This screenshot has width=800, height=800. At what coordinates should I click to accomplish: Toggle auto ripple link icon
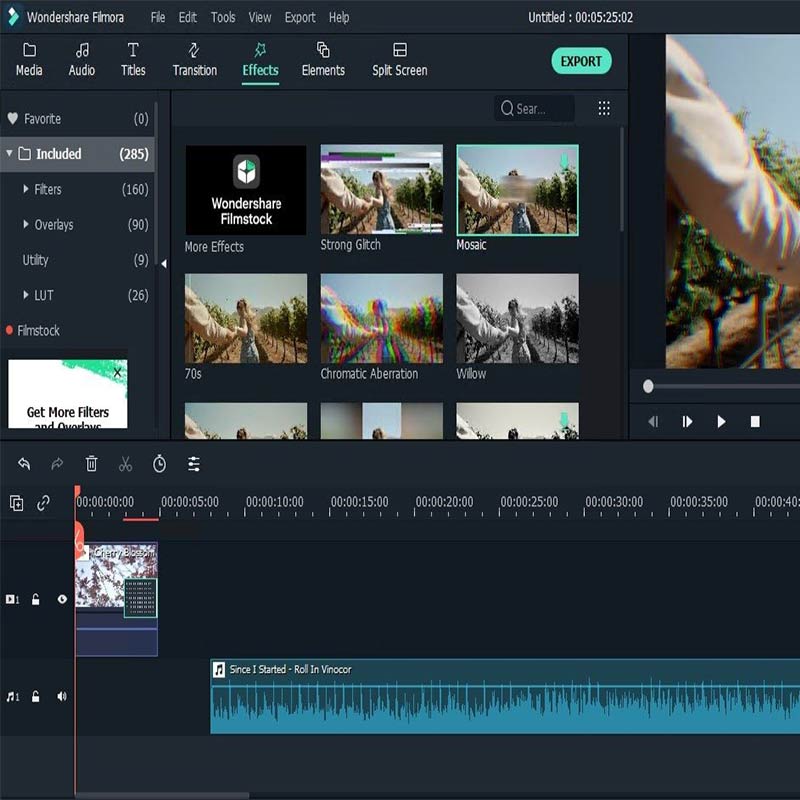click(x=43, y=503)
